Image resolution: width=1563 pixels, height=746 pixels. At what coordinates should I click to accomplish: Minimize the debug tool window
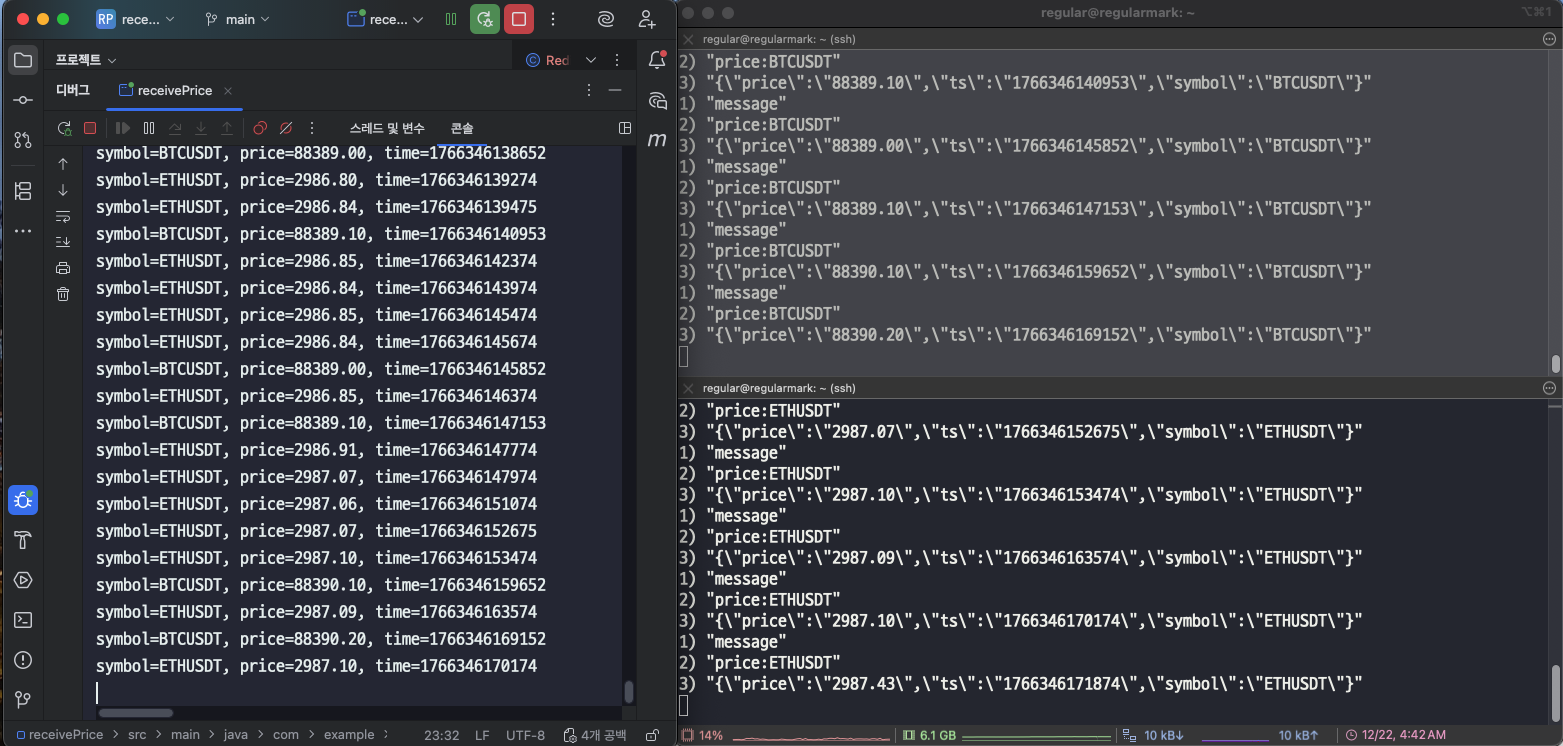615,90
